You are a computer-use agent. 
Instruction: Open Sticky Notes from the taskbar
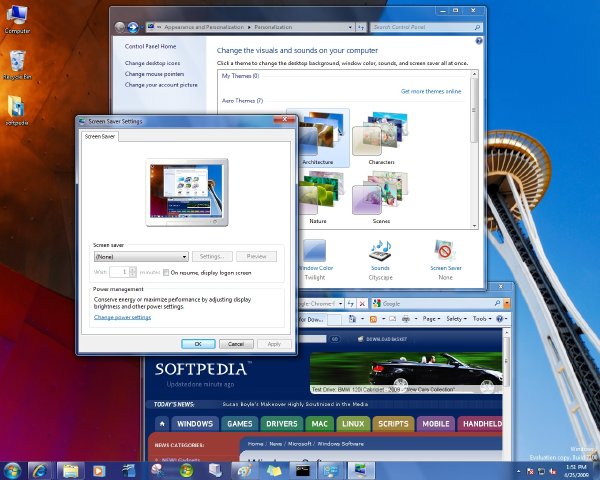click(274, 470)
